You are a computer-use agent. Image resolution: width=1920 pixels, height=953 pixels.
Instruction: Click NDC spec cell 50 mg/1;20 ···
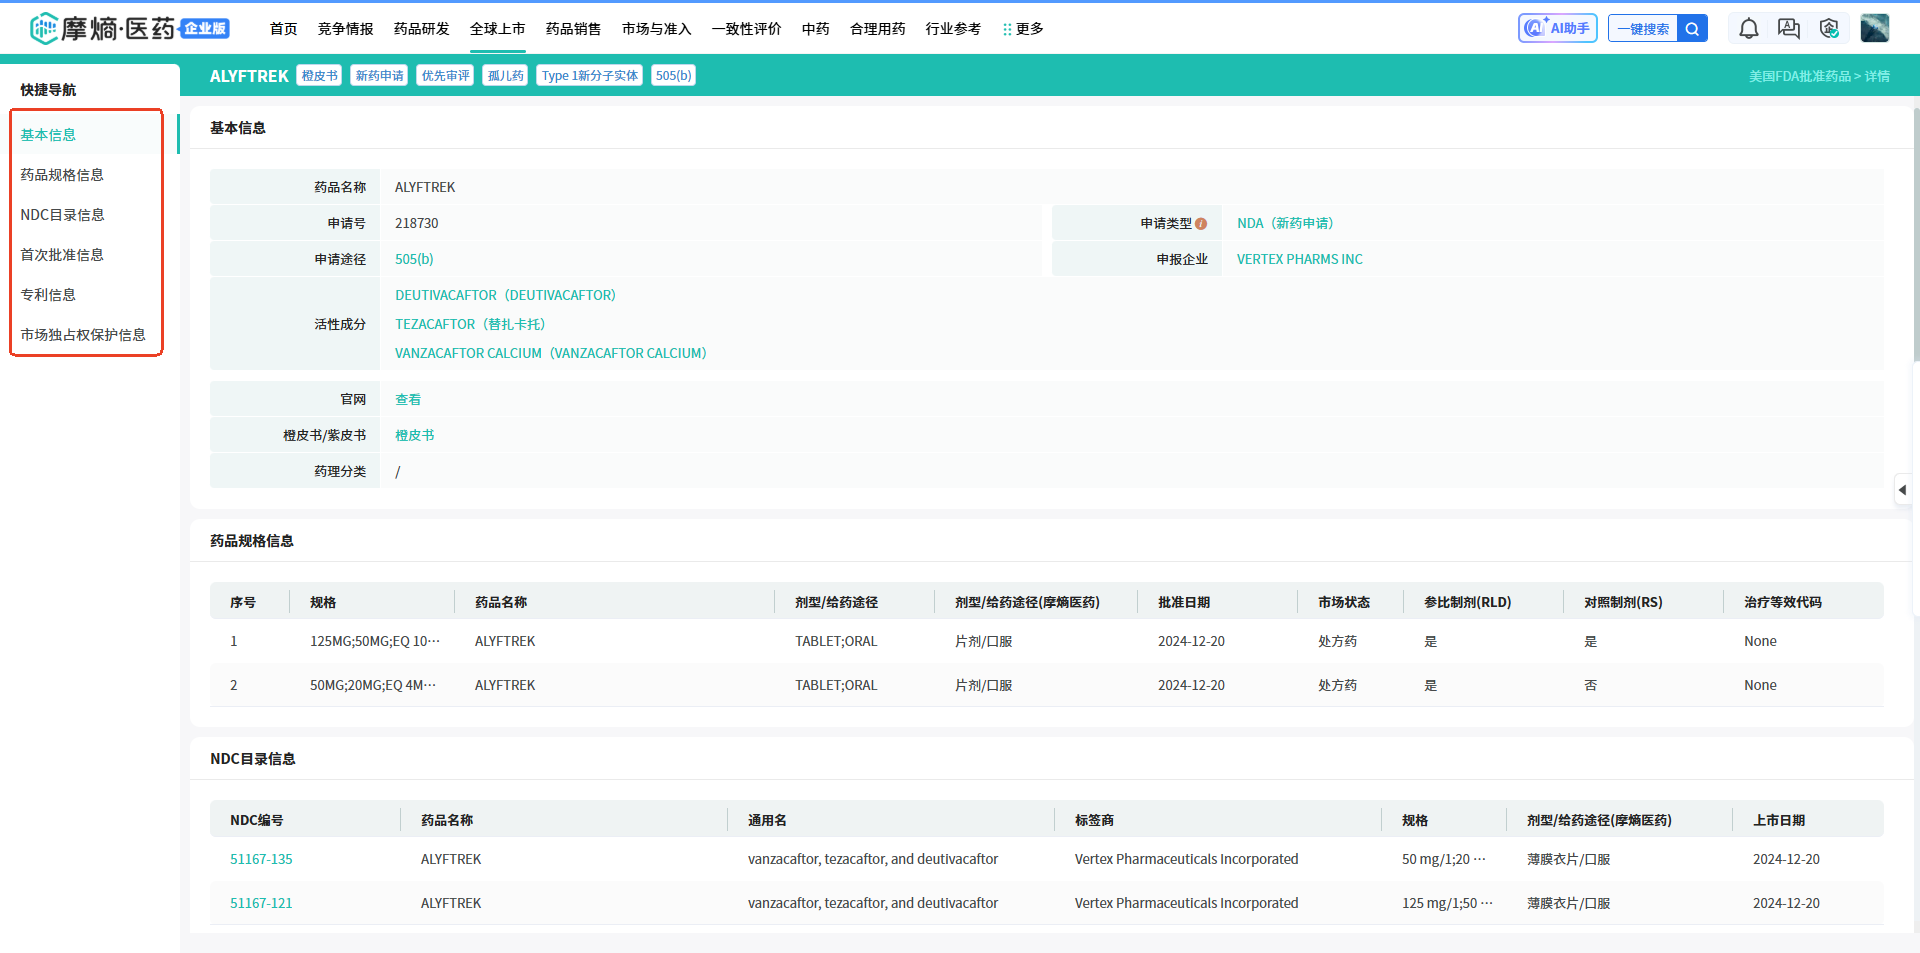(1444, 859)
